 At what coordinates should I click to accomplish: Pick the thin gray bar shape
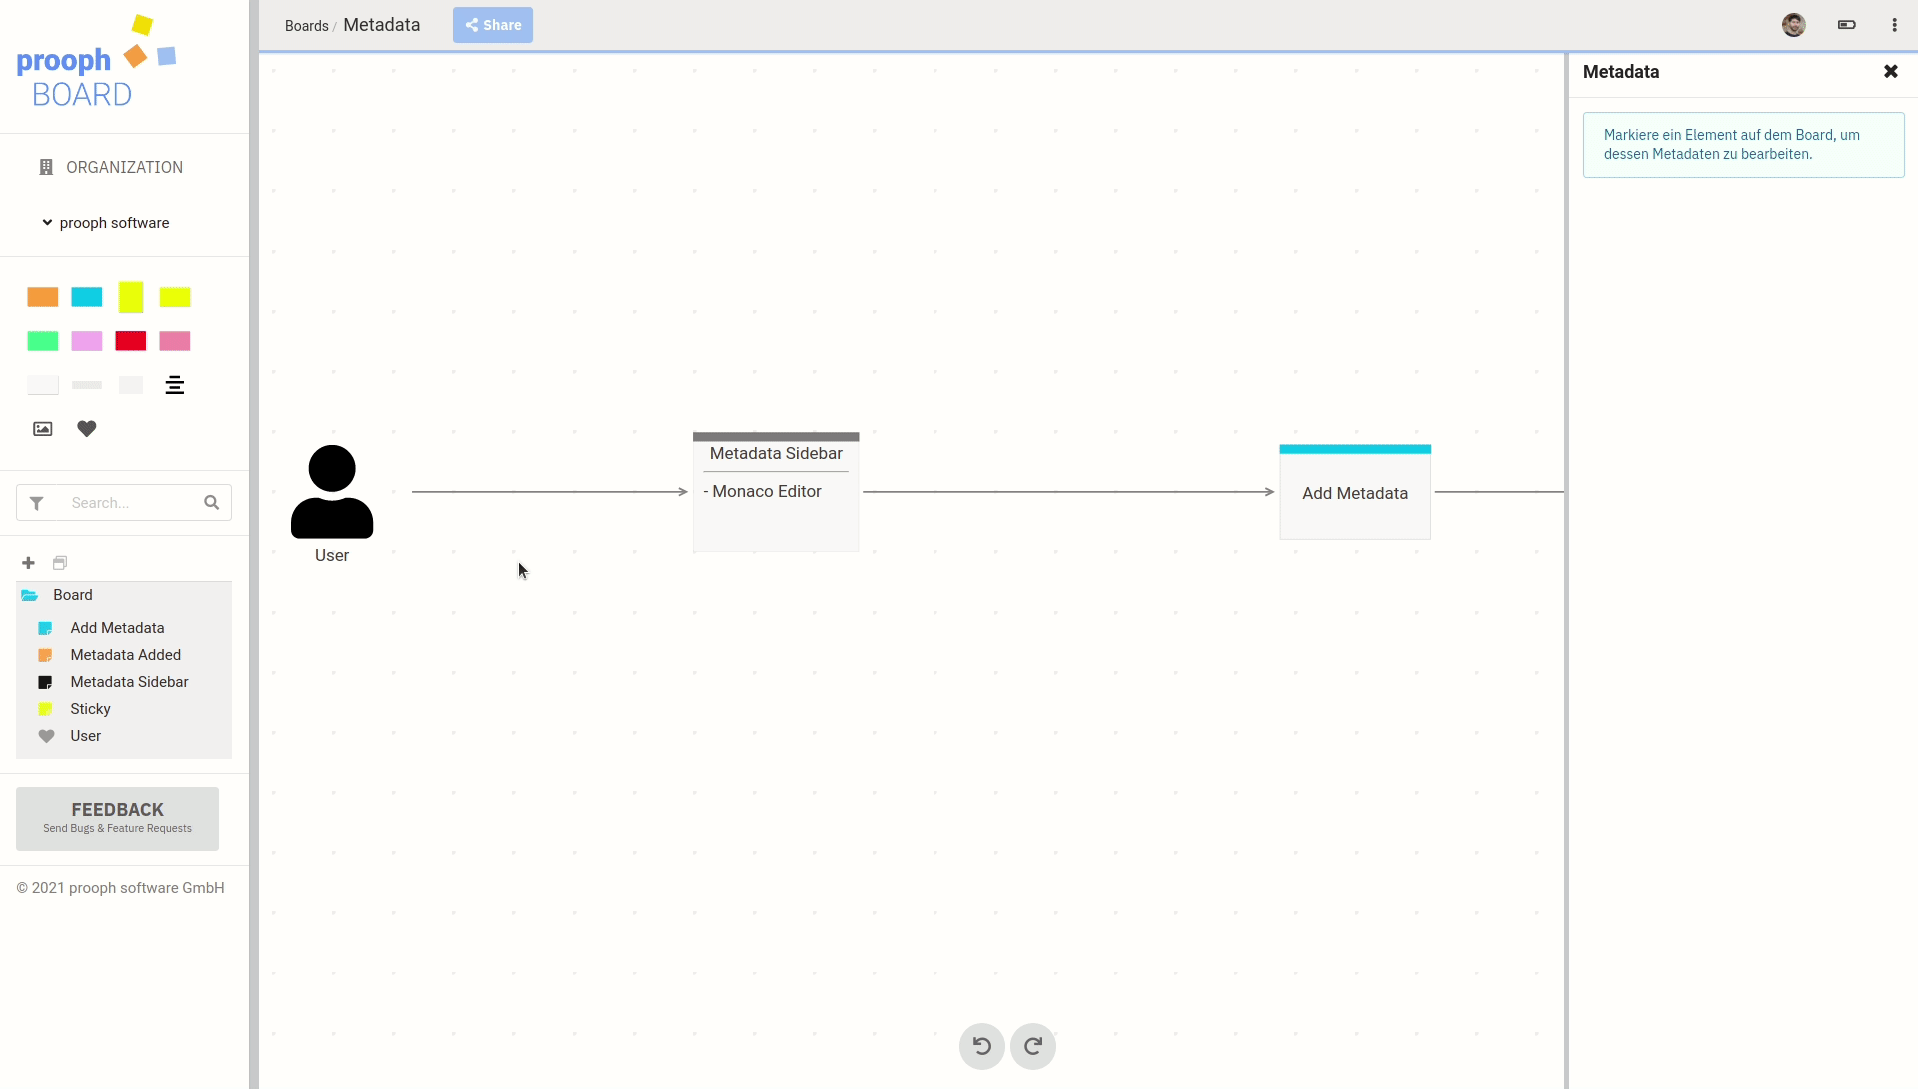point(87,385)
